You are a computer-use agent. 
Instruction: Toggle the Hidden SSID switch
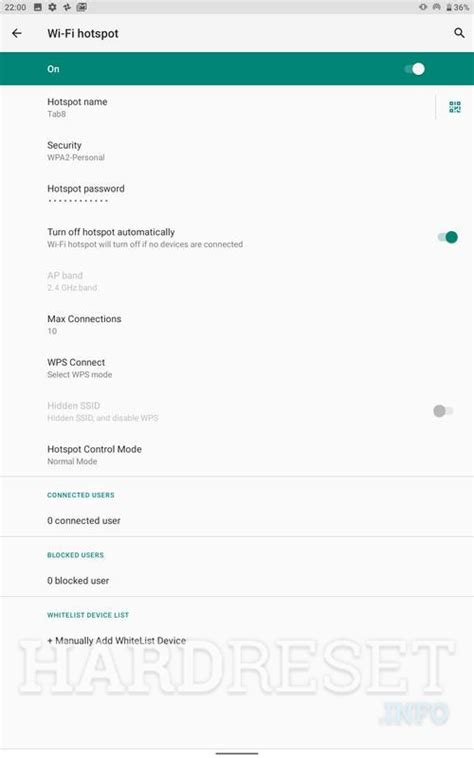tap(443, 411)
